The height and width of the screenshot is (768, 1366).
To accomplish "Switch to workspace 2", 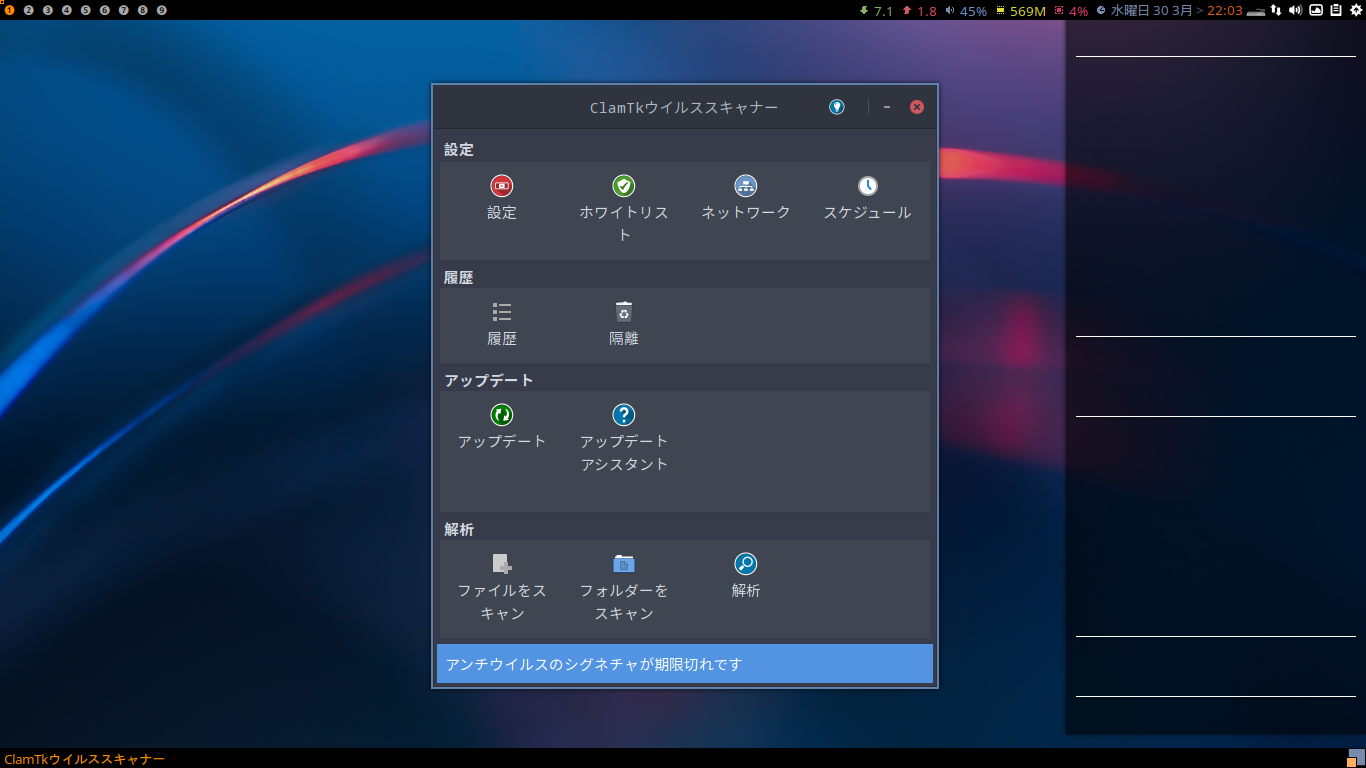I will click(x=29, y=10).
